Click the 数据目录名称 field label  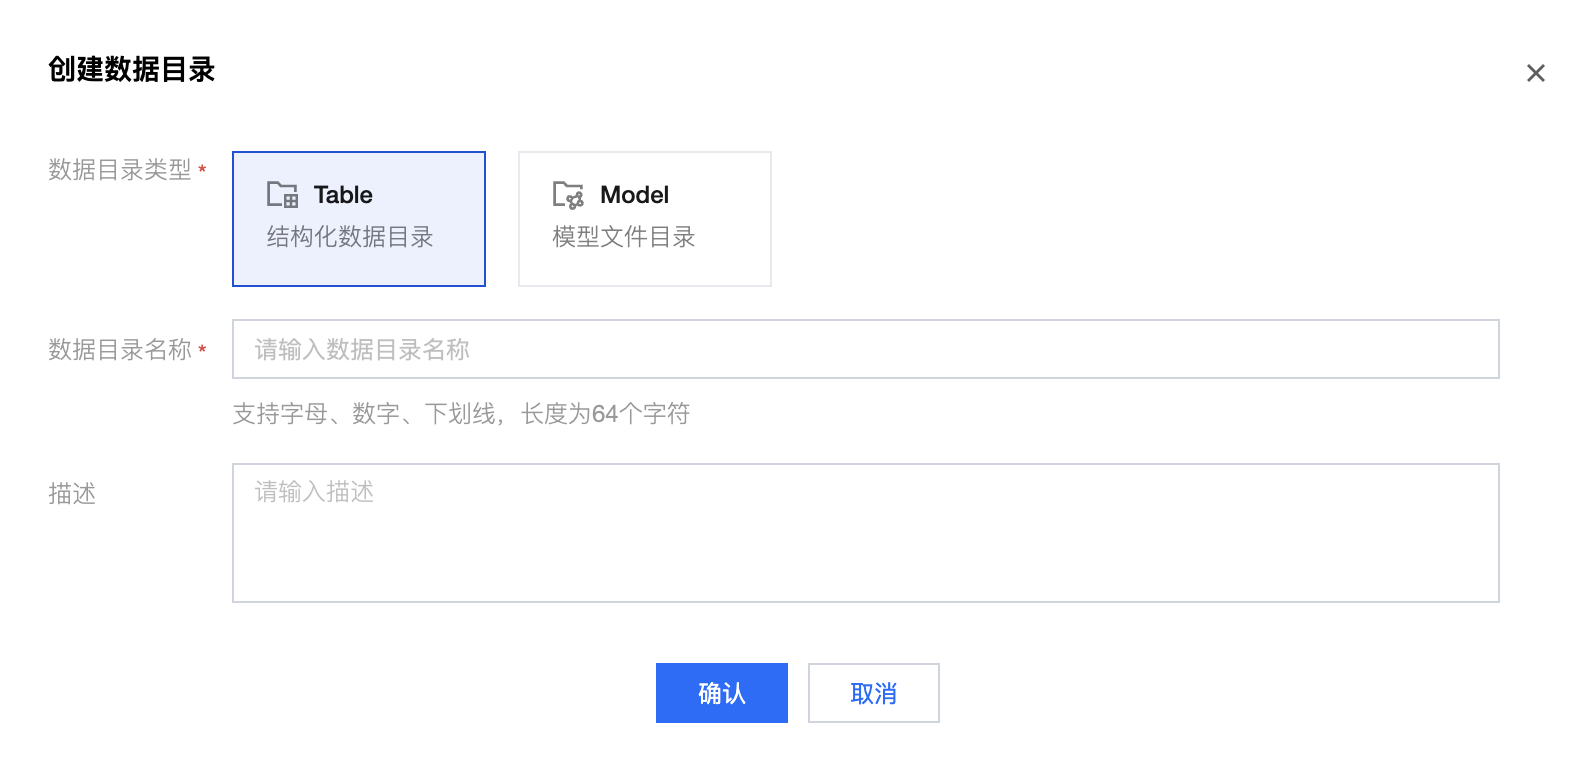(120, 349)
